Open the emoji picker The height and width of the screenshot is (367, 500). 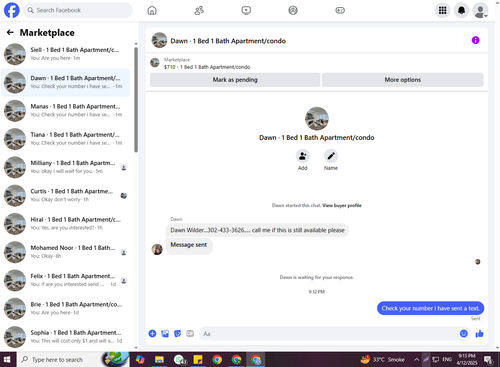464,333
